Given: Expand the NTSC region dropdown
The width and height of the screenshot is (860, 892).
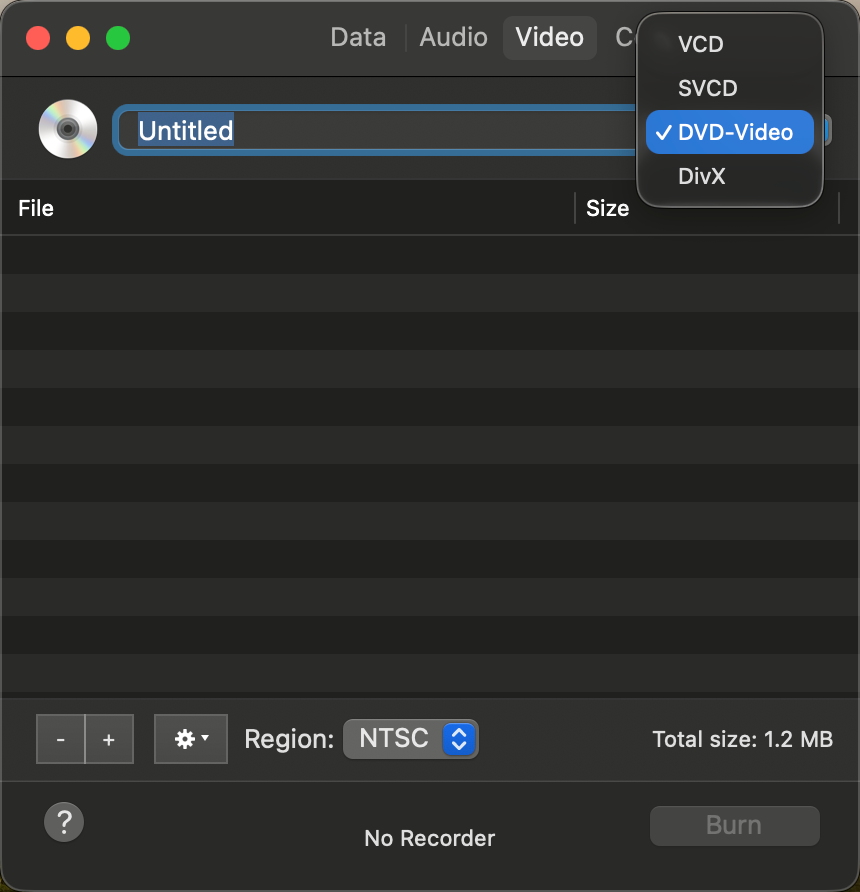Looking at the screenshot, I should pyautogui.click(x=411, y=739).
